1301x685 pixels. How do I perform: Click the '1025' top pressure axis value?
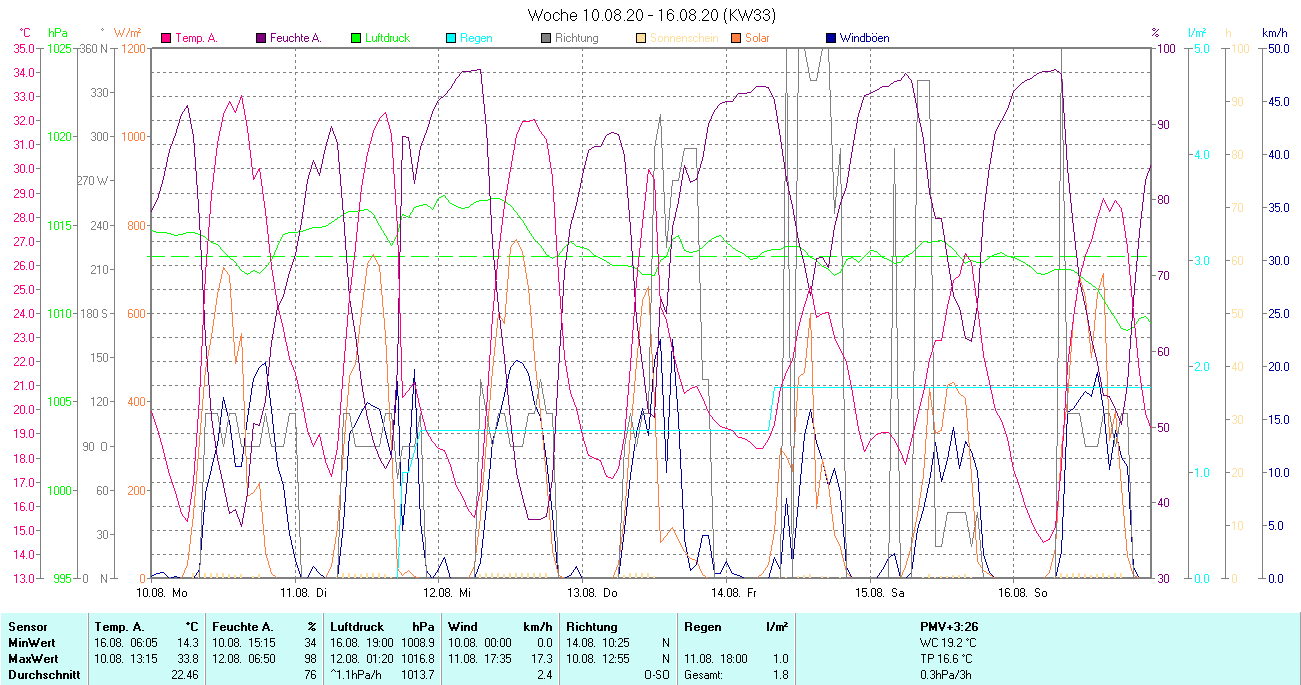[x=60, y=48]
